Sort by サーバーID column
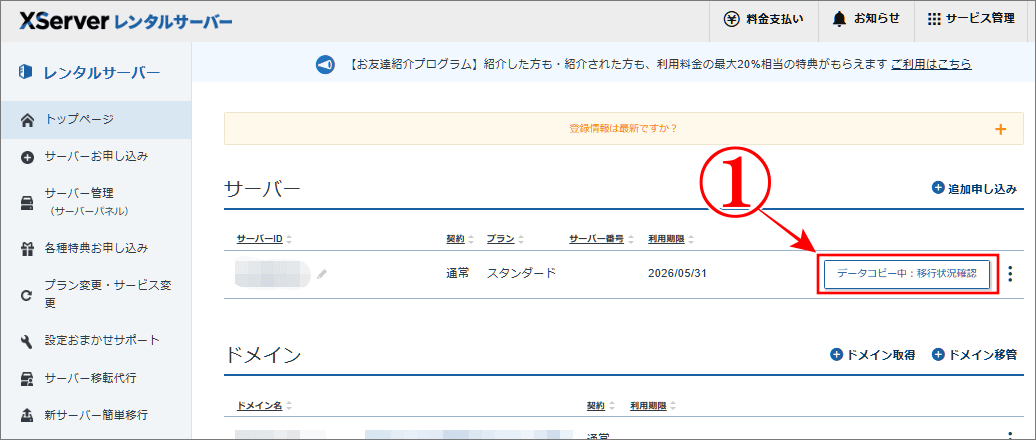Viewport: 1036px width, 440px height. coord(264,238)
